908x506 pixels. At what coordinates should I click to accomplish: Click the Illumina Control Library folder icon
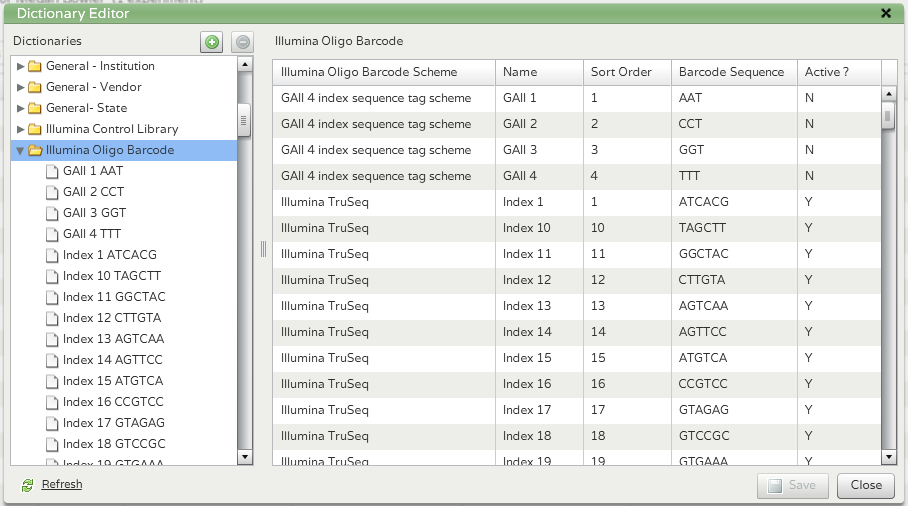tap(35, 129)
